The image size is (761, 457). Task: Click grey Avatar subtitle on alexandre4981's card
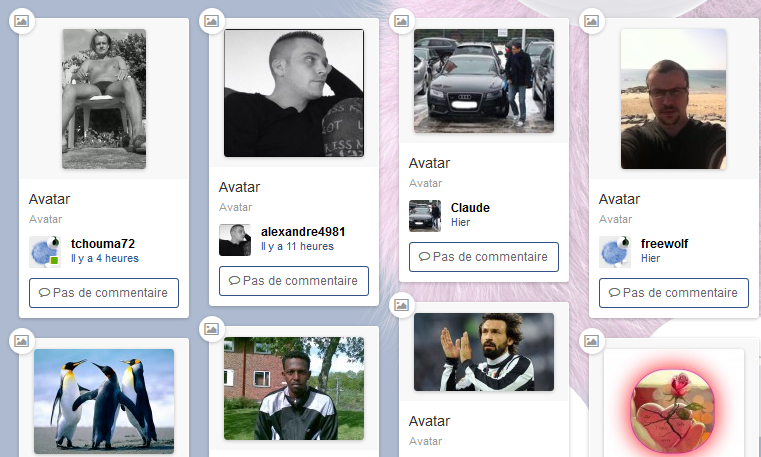[x=235, y=208]
